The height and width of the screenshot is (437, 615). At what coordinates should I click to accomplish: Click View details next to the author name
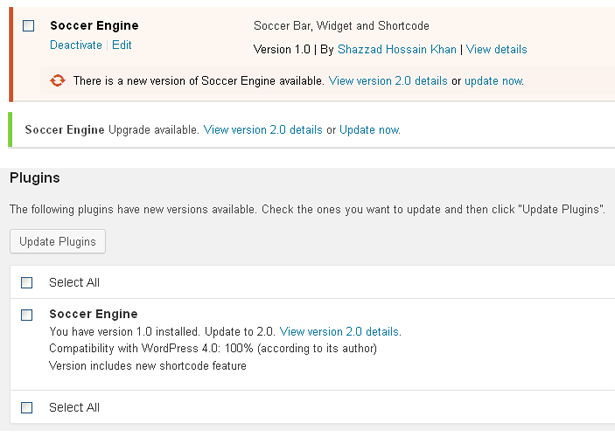coord(496,49)
